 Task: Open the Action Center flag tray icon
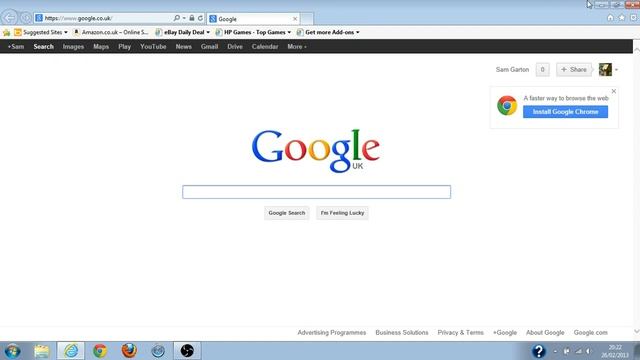pos(567,351)
